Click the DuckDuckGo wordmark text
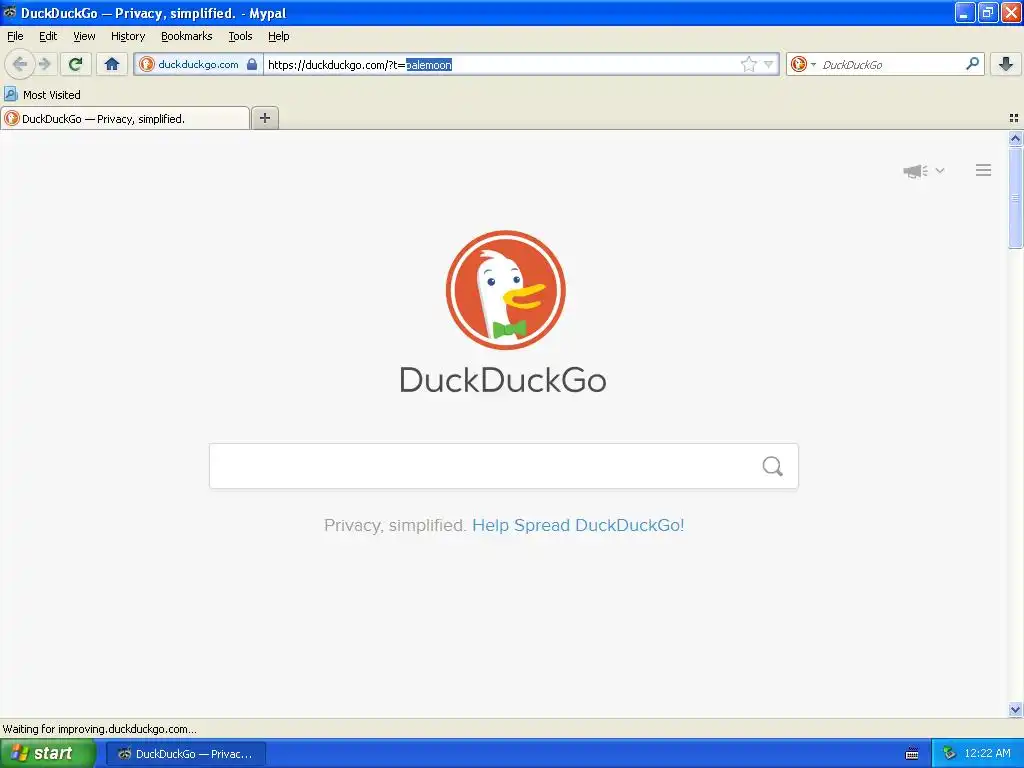 point(503,379)
